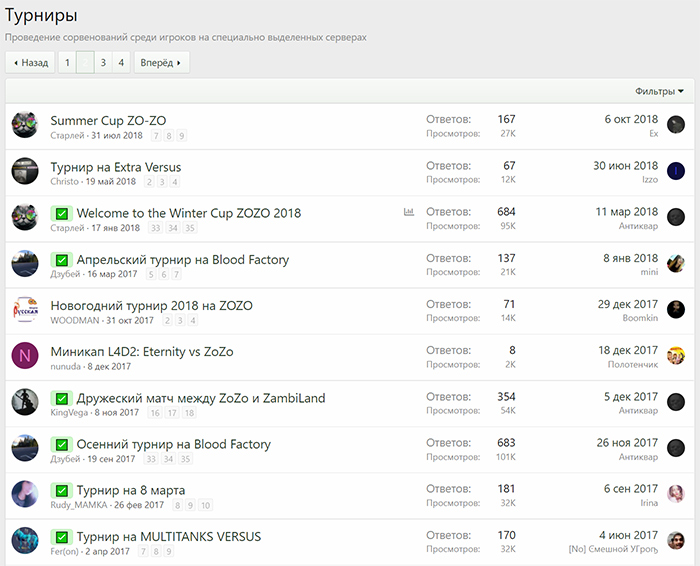The width and height of the screenshot is (700, 566).
Task: Click Полотенчик's small avatar on the right
Action: point(676,356)
